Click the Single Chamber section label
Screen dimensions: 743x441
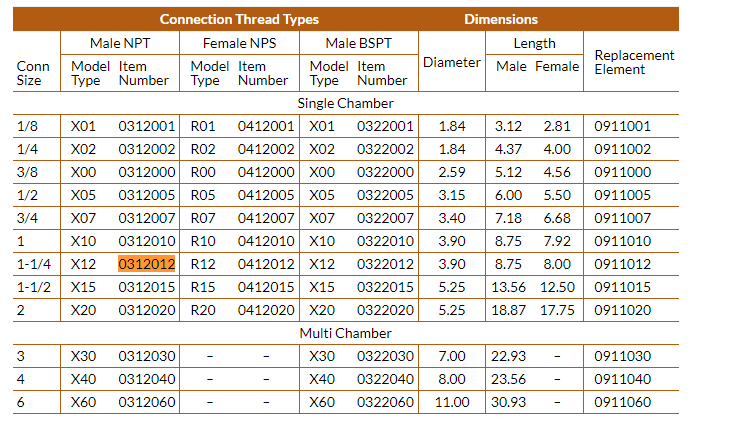[345, 103]
